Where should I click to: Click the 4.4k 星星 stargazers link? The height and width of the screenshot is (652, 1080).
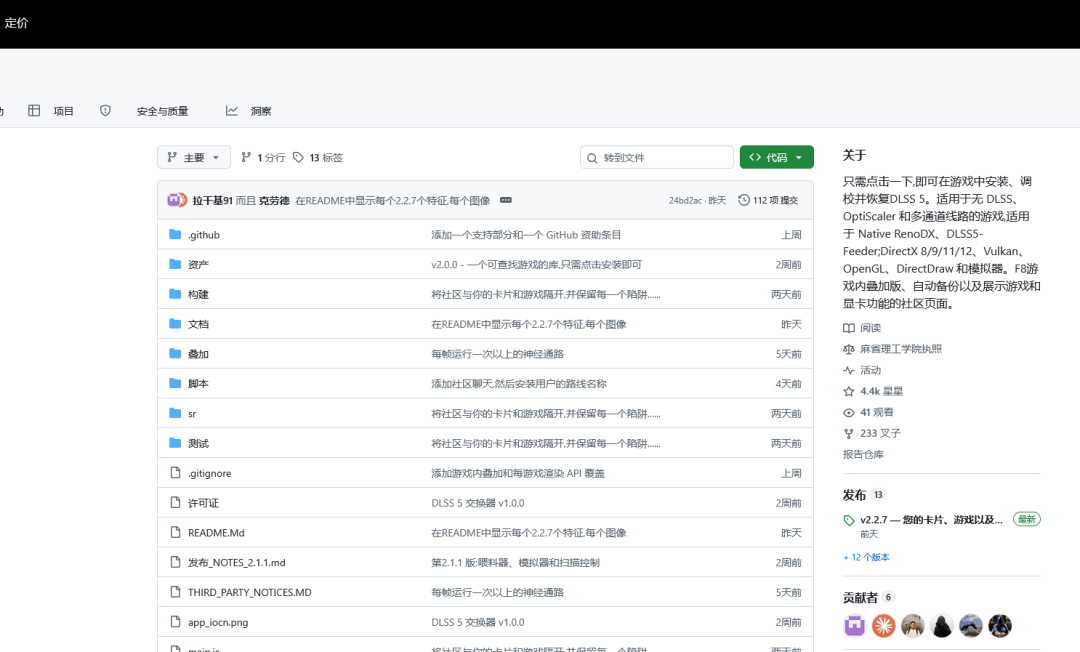tap(873, 391)
